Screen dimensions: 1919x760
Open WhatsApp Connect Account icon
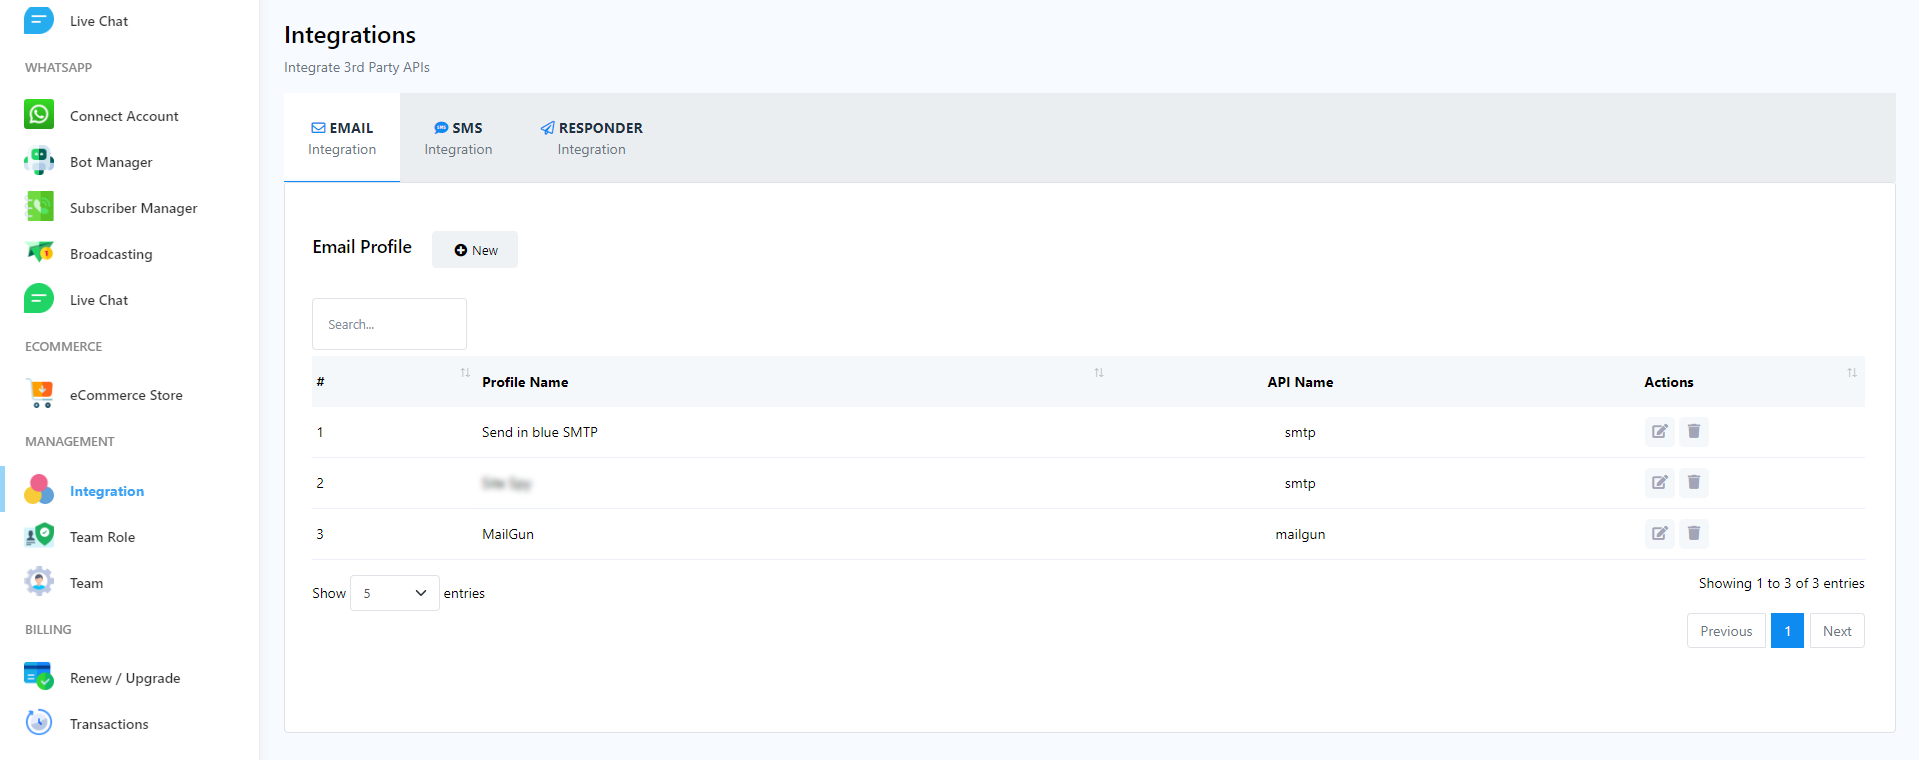(x=39, y=115)
